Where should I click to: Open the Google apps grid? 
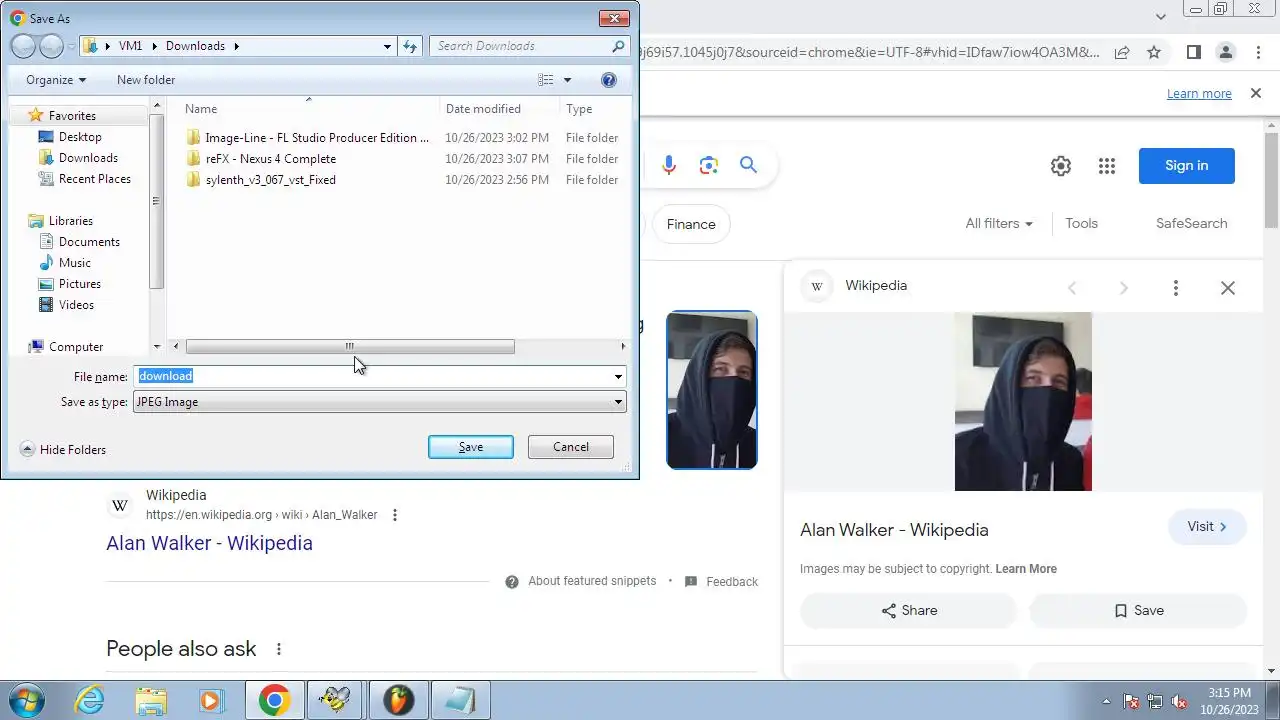(1106, 166)
